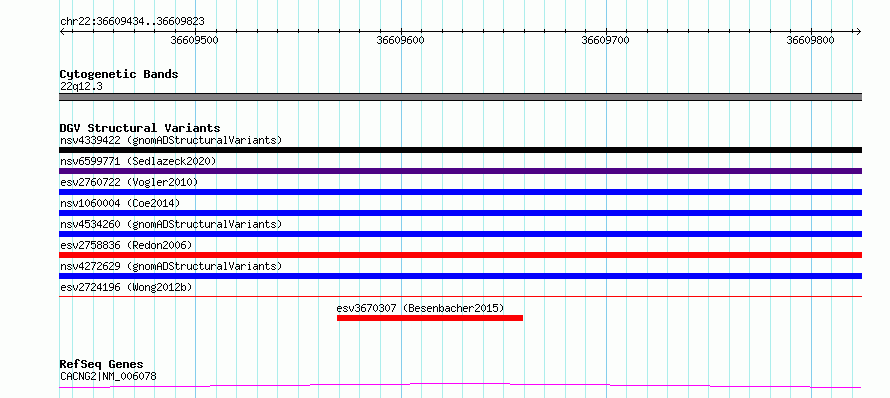Click the right arrow of the ruler
Screen dimensions: 890x398
coord(858,31)
